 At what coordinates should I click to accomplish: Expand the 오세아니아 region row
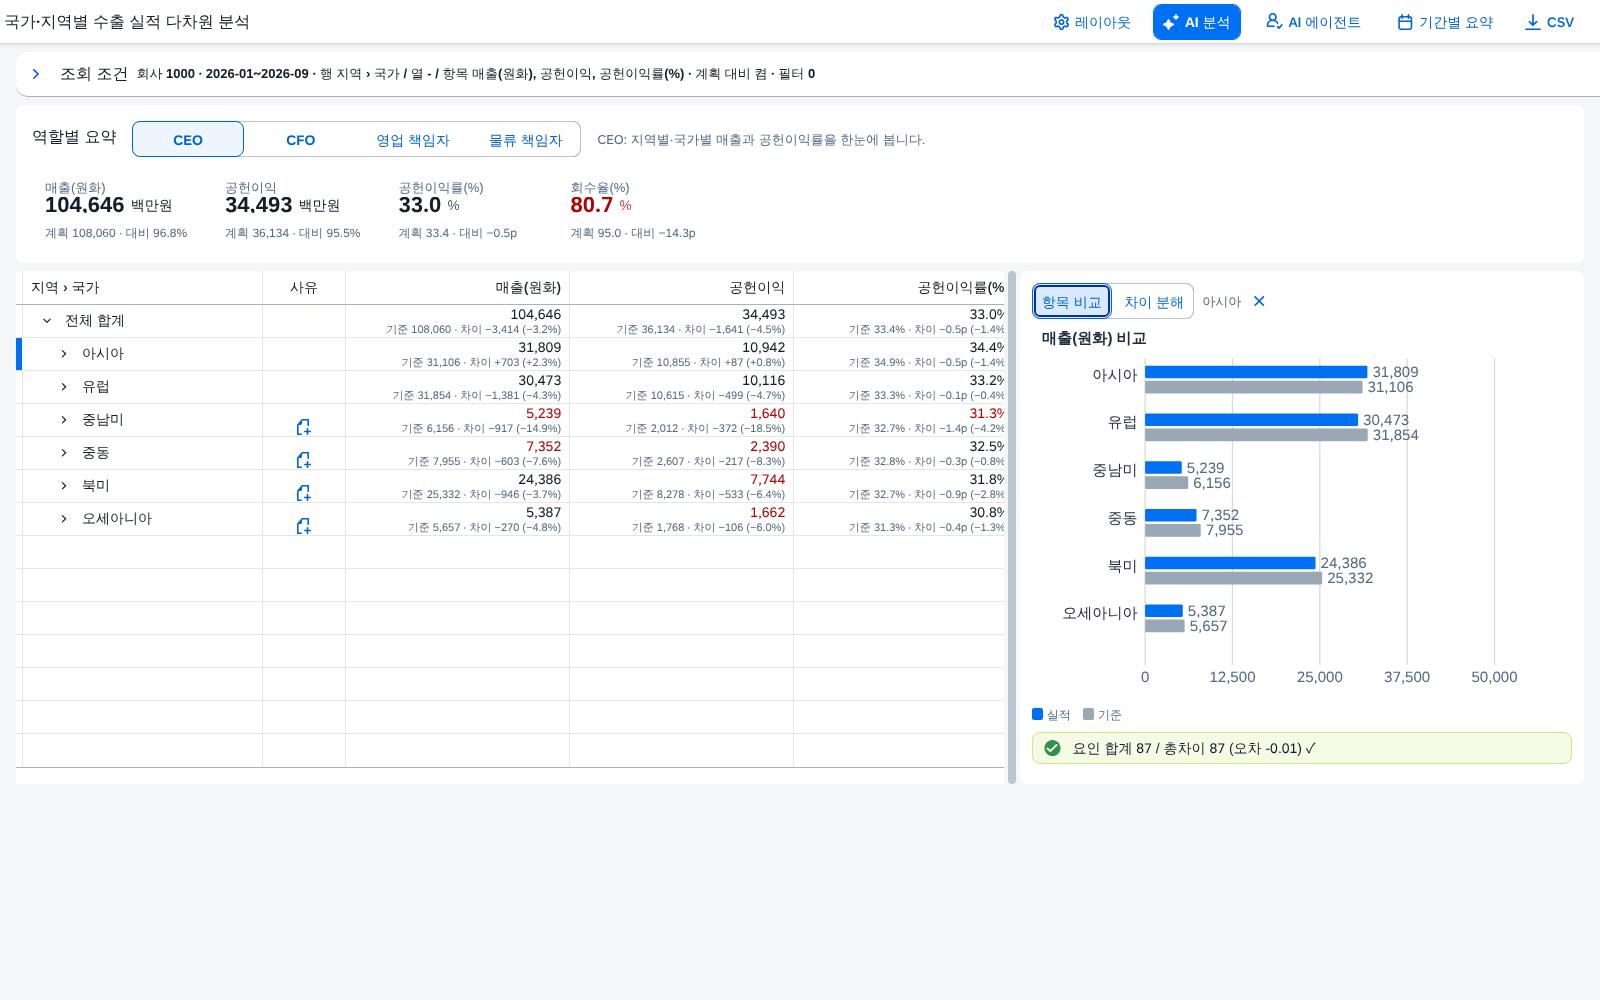pos(64,519)
